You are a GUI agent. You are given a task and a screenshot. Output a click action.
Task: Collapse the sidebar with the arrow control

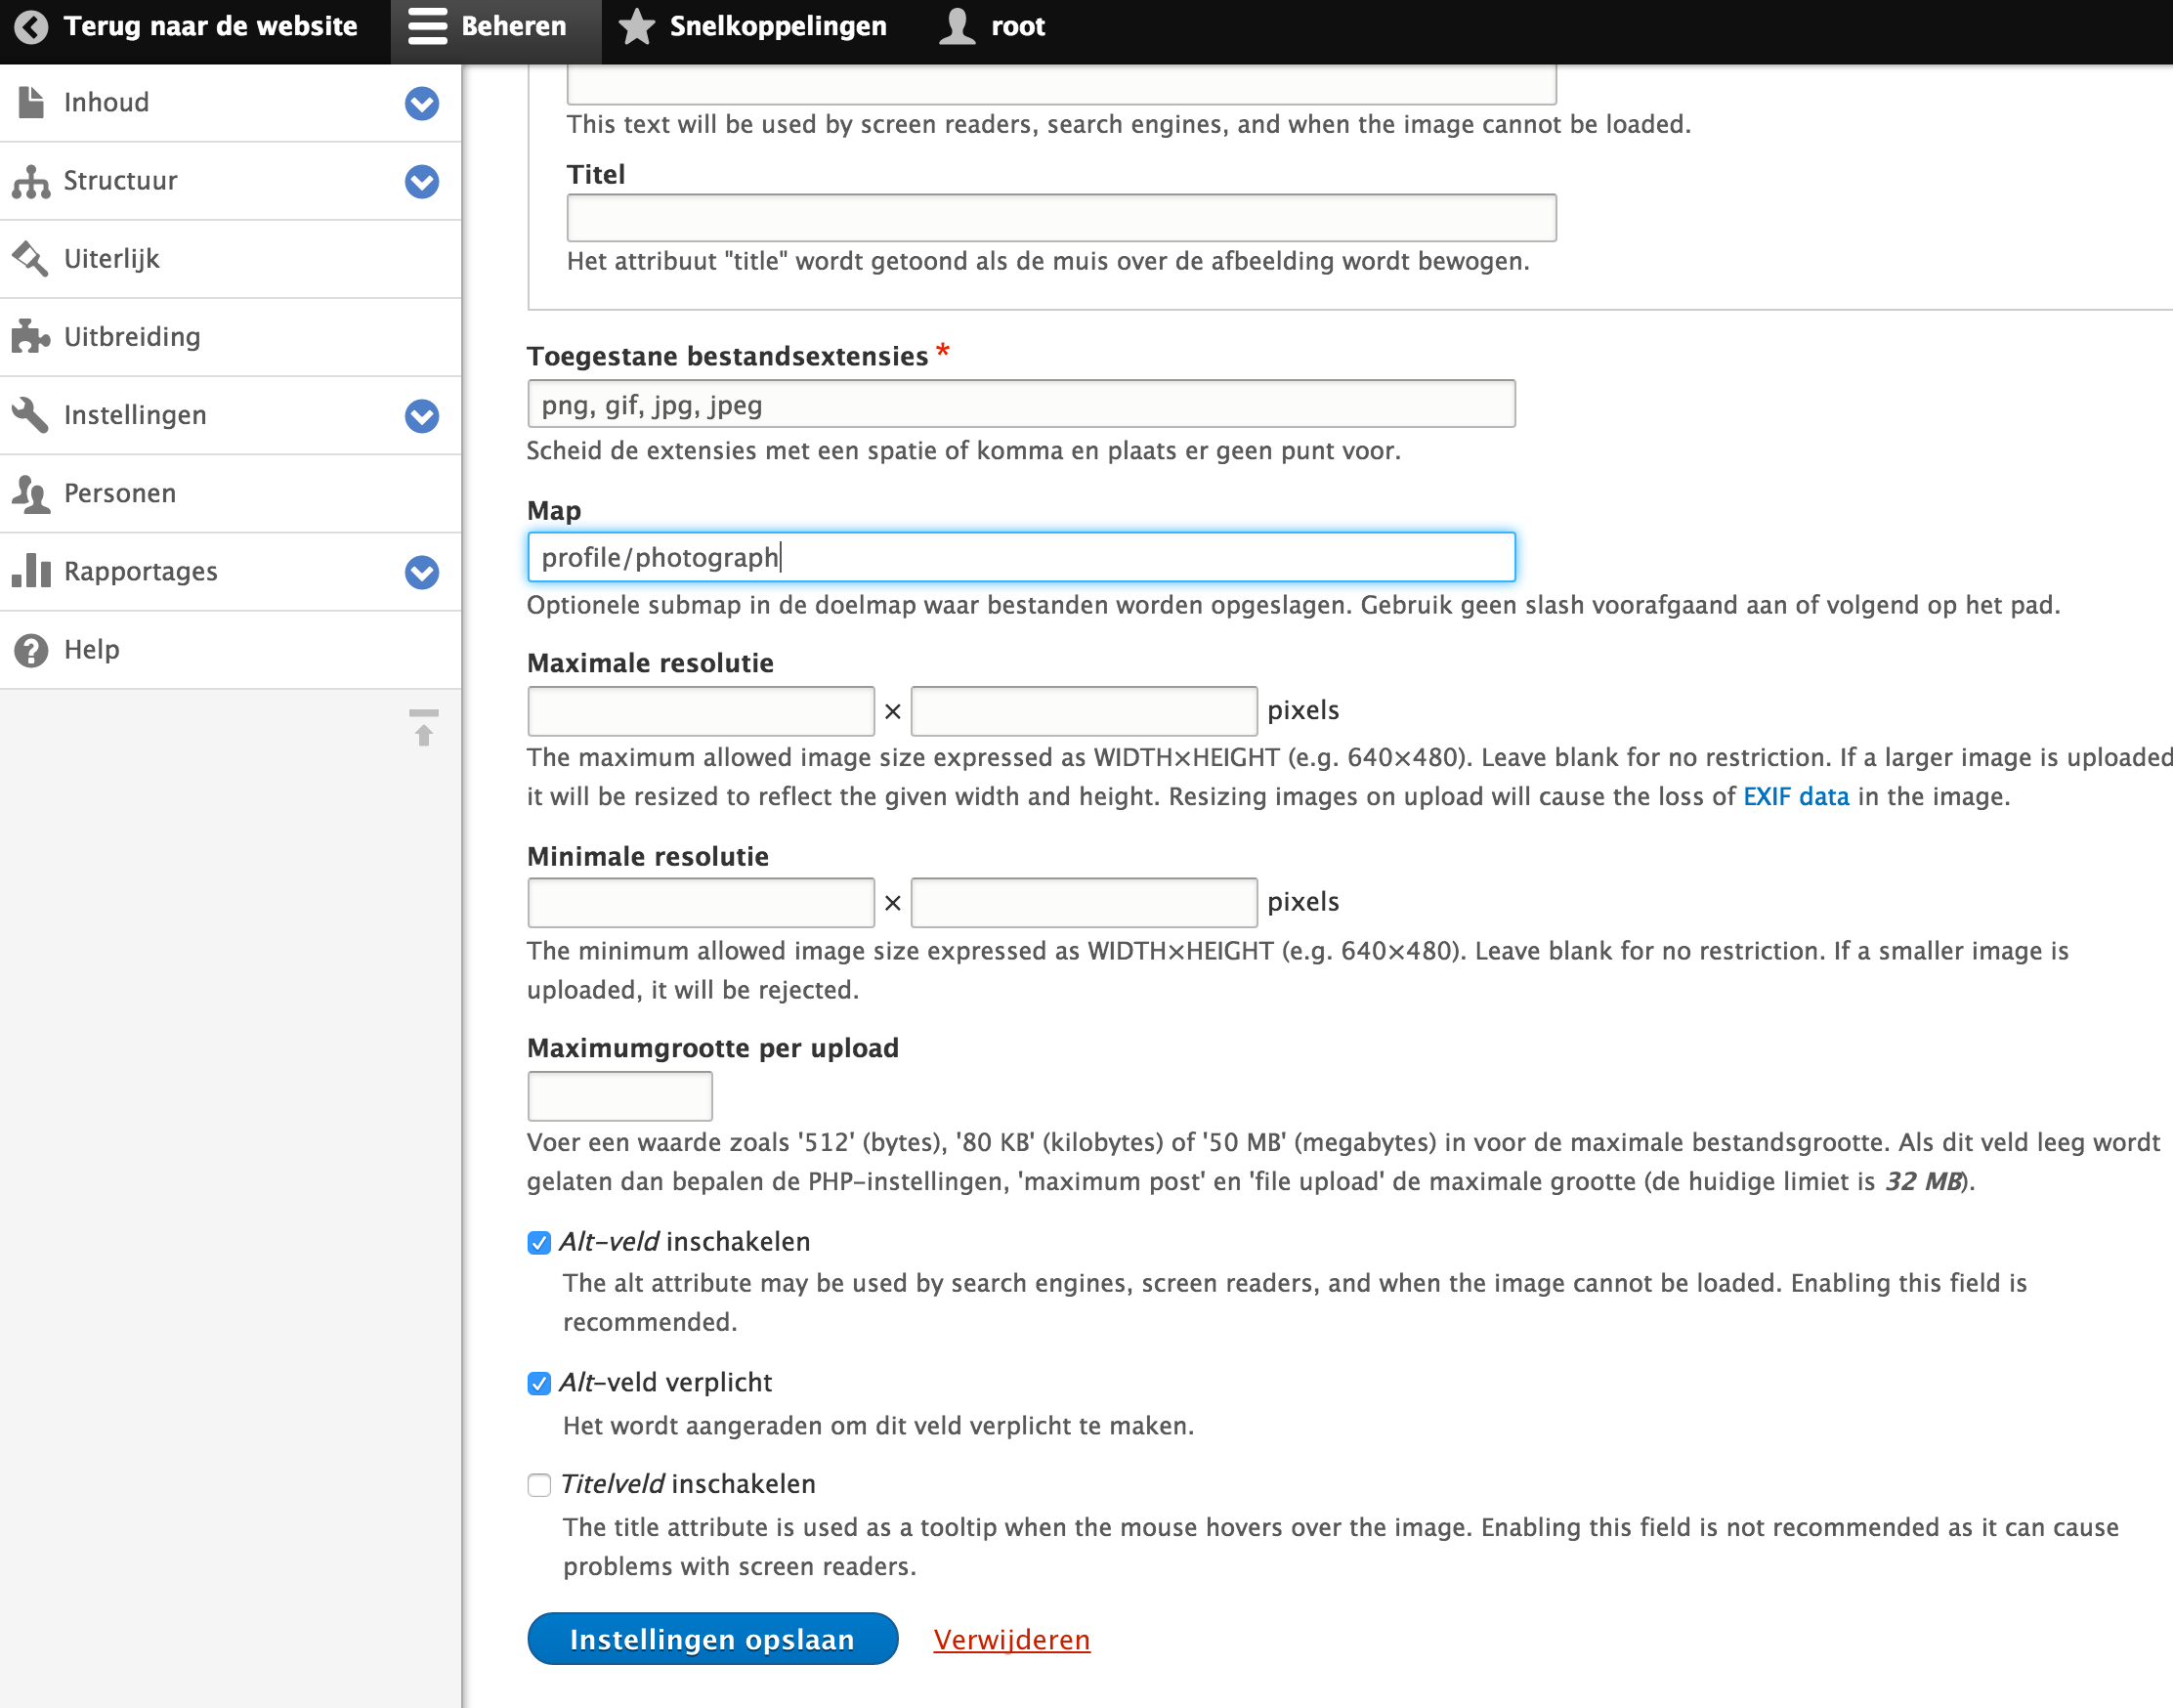point(423,729)
